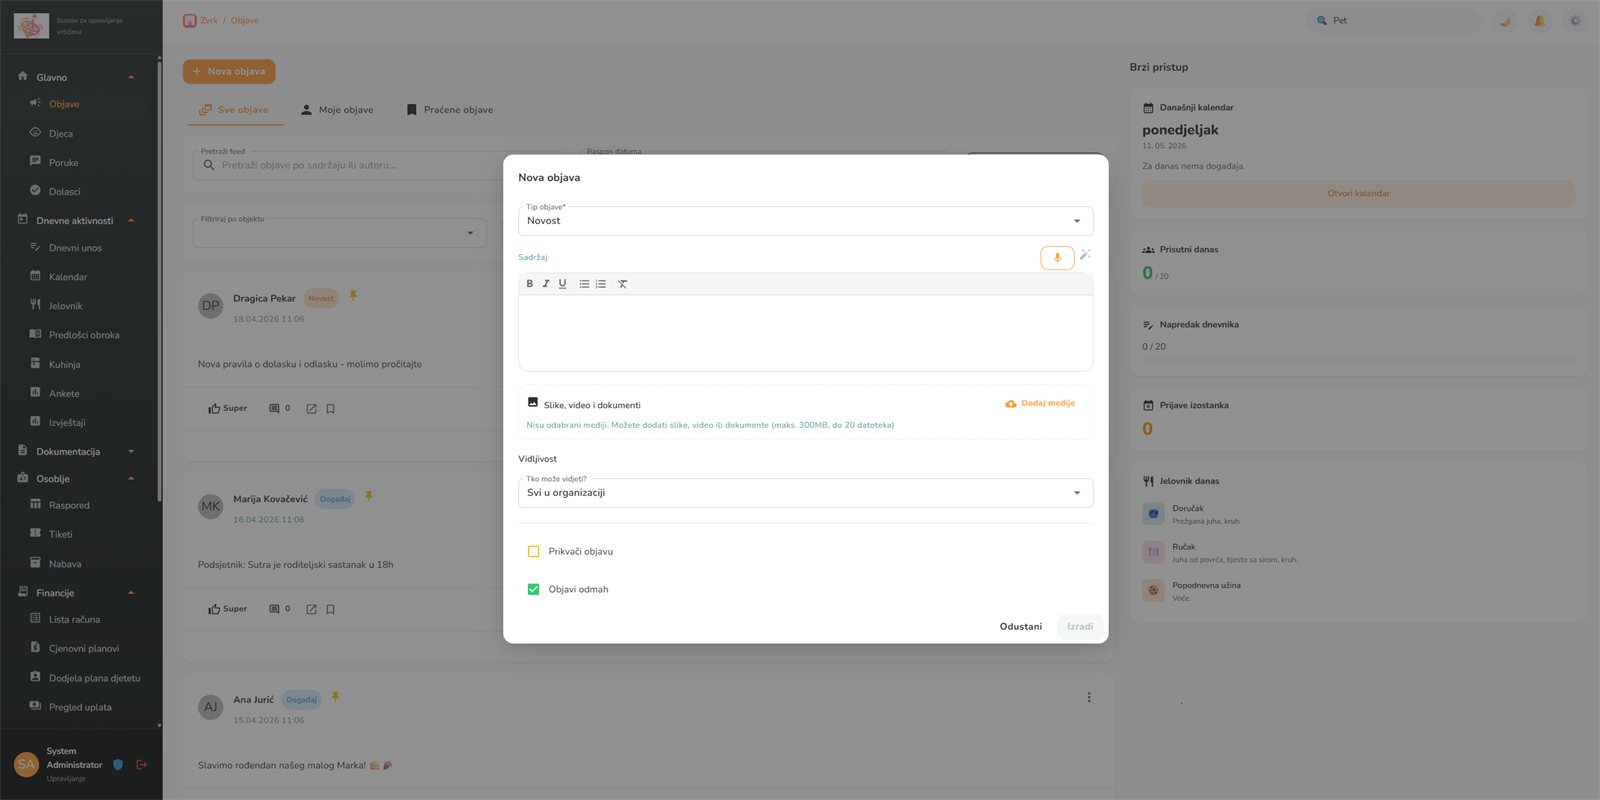
Task: Open Dodjela plana djetetu in the sidebar
Action: 94,678
